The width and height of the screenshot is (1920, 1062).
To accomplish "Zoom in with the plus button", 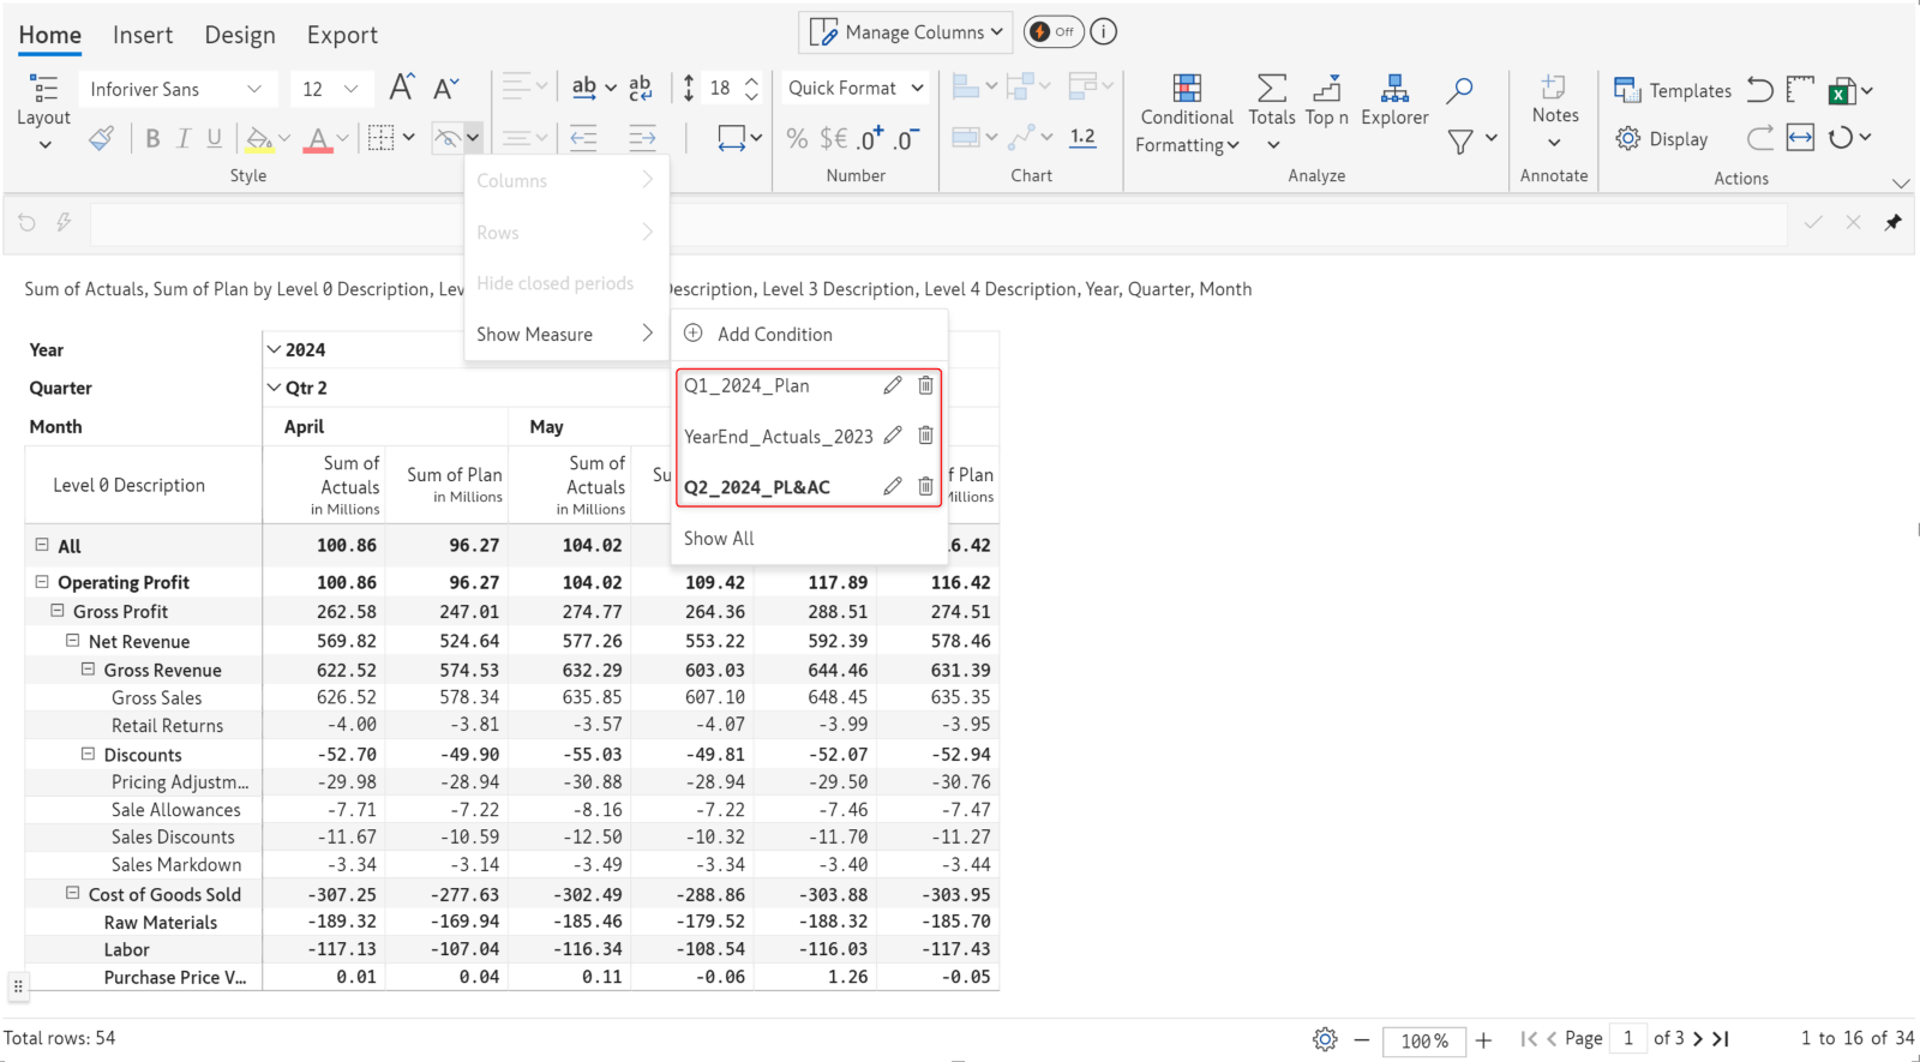I will (x=1483, y=1040).
